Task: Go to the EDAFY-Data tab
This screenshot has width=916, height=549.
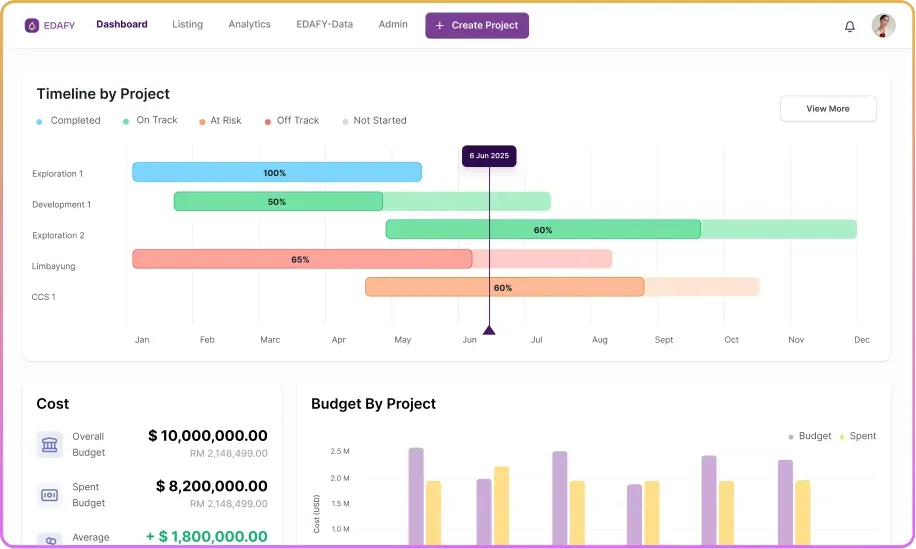Action: pyautogui.click(x=324, y=25)
